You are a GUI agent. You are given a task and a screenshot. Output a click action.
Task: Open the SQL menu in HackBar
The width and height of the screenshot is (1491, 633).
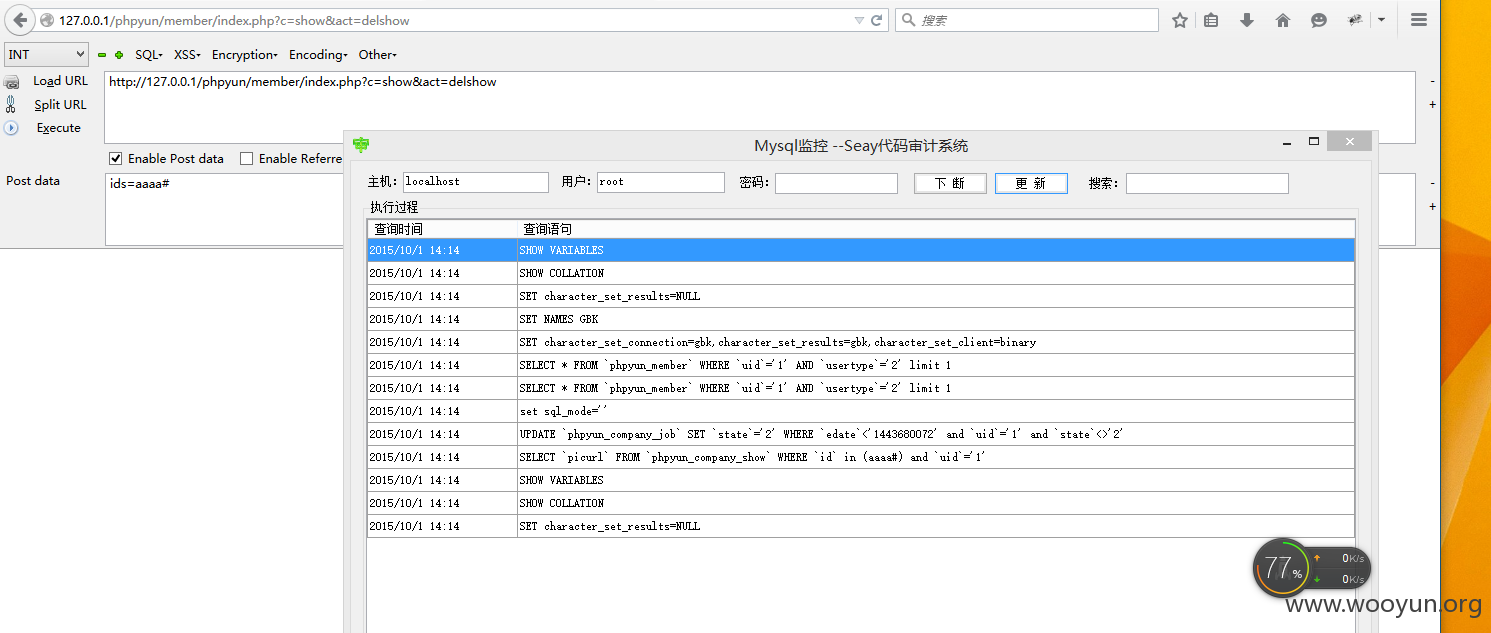[149, 55]
